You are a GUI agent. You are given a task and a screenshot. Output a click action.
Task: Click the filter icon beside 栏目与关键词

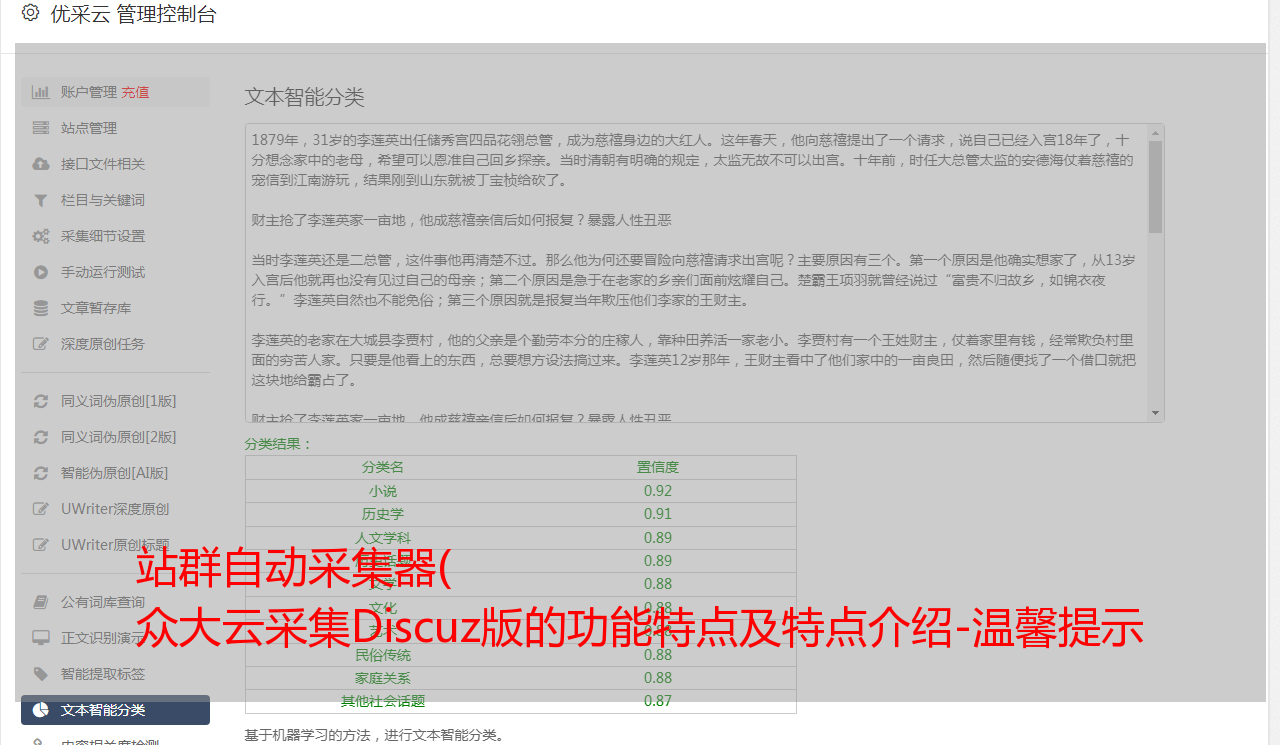tap(41, 200)
